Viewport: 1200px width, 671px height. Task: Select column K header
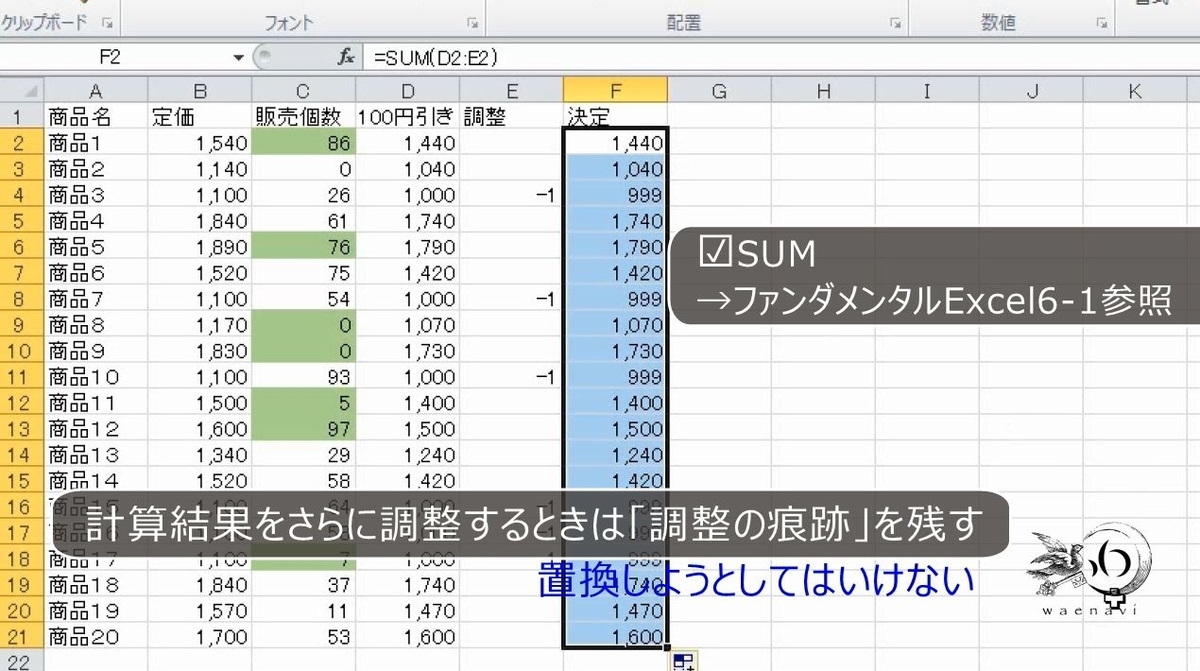coord(1135,91)
